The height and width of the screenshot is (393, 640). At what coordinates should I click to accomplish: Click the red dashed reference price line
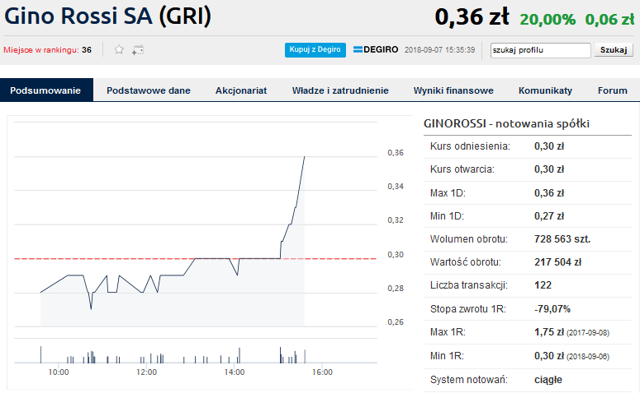tap(196, 259)
